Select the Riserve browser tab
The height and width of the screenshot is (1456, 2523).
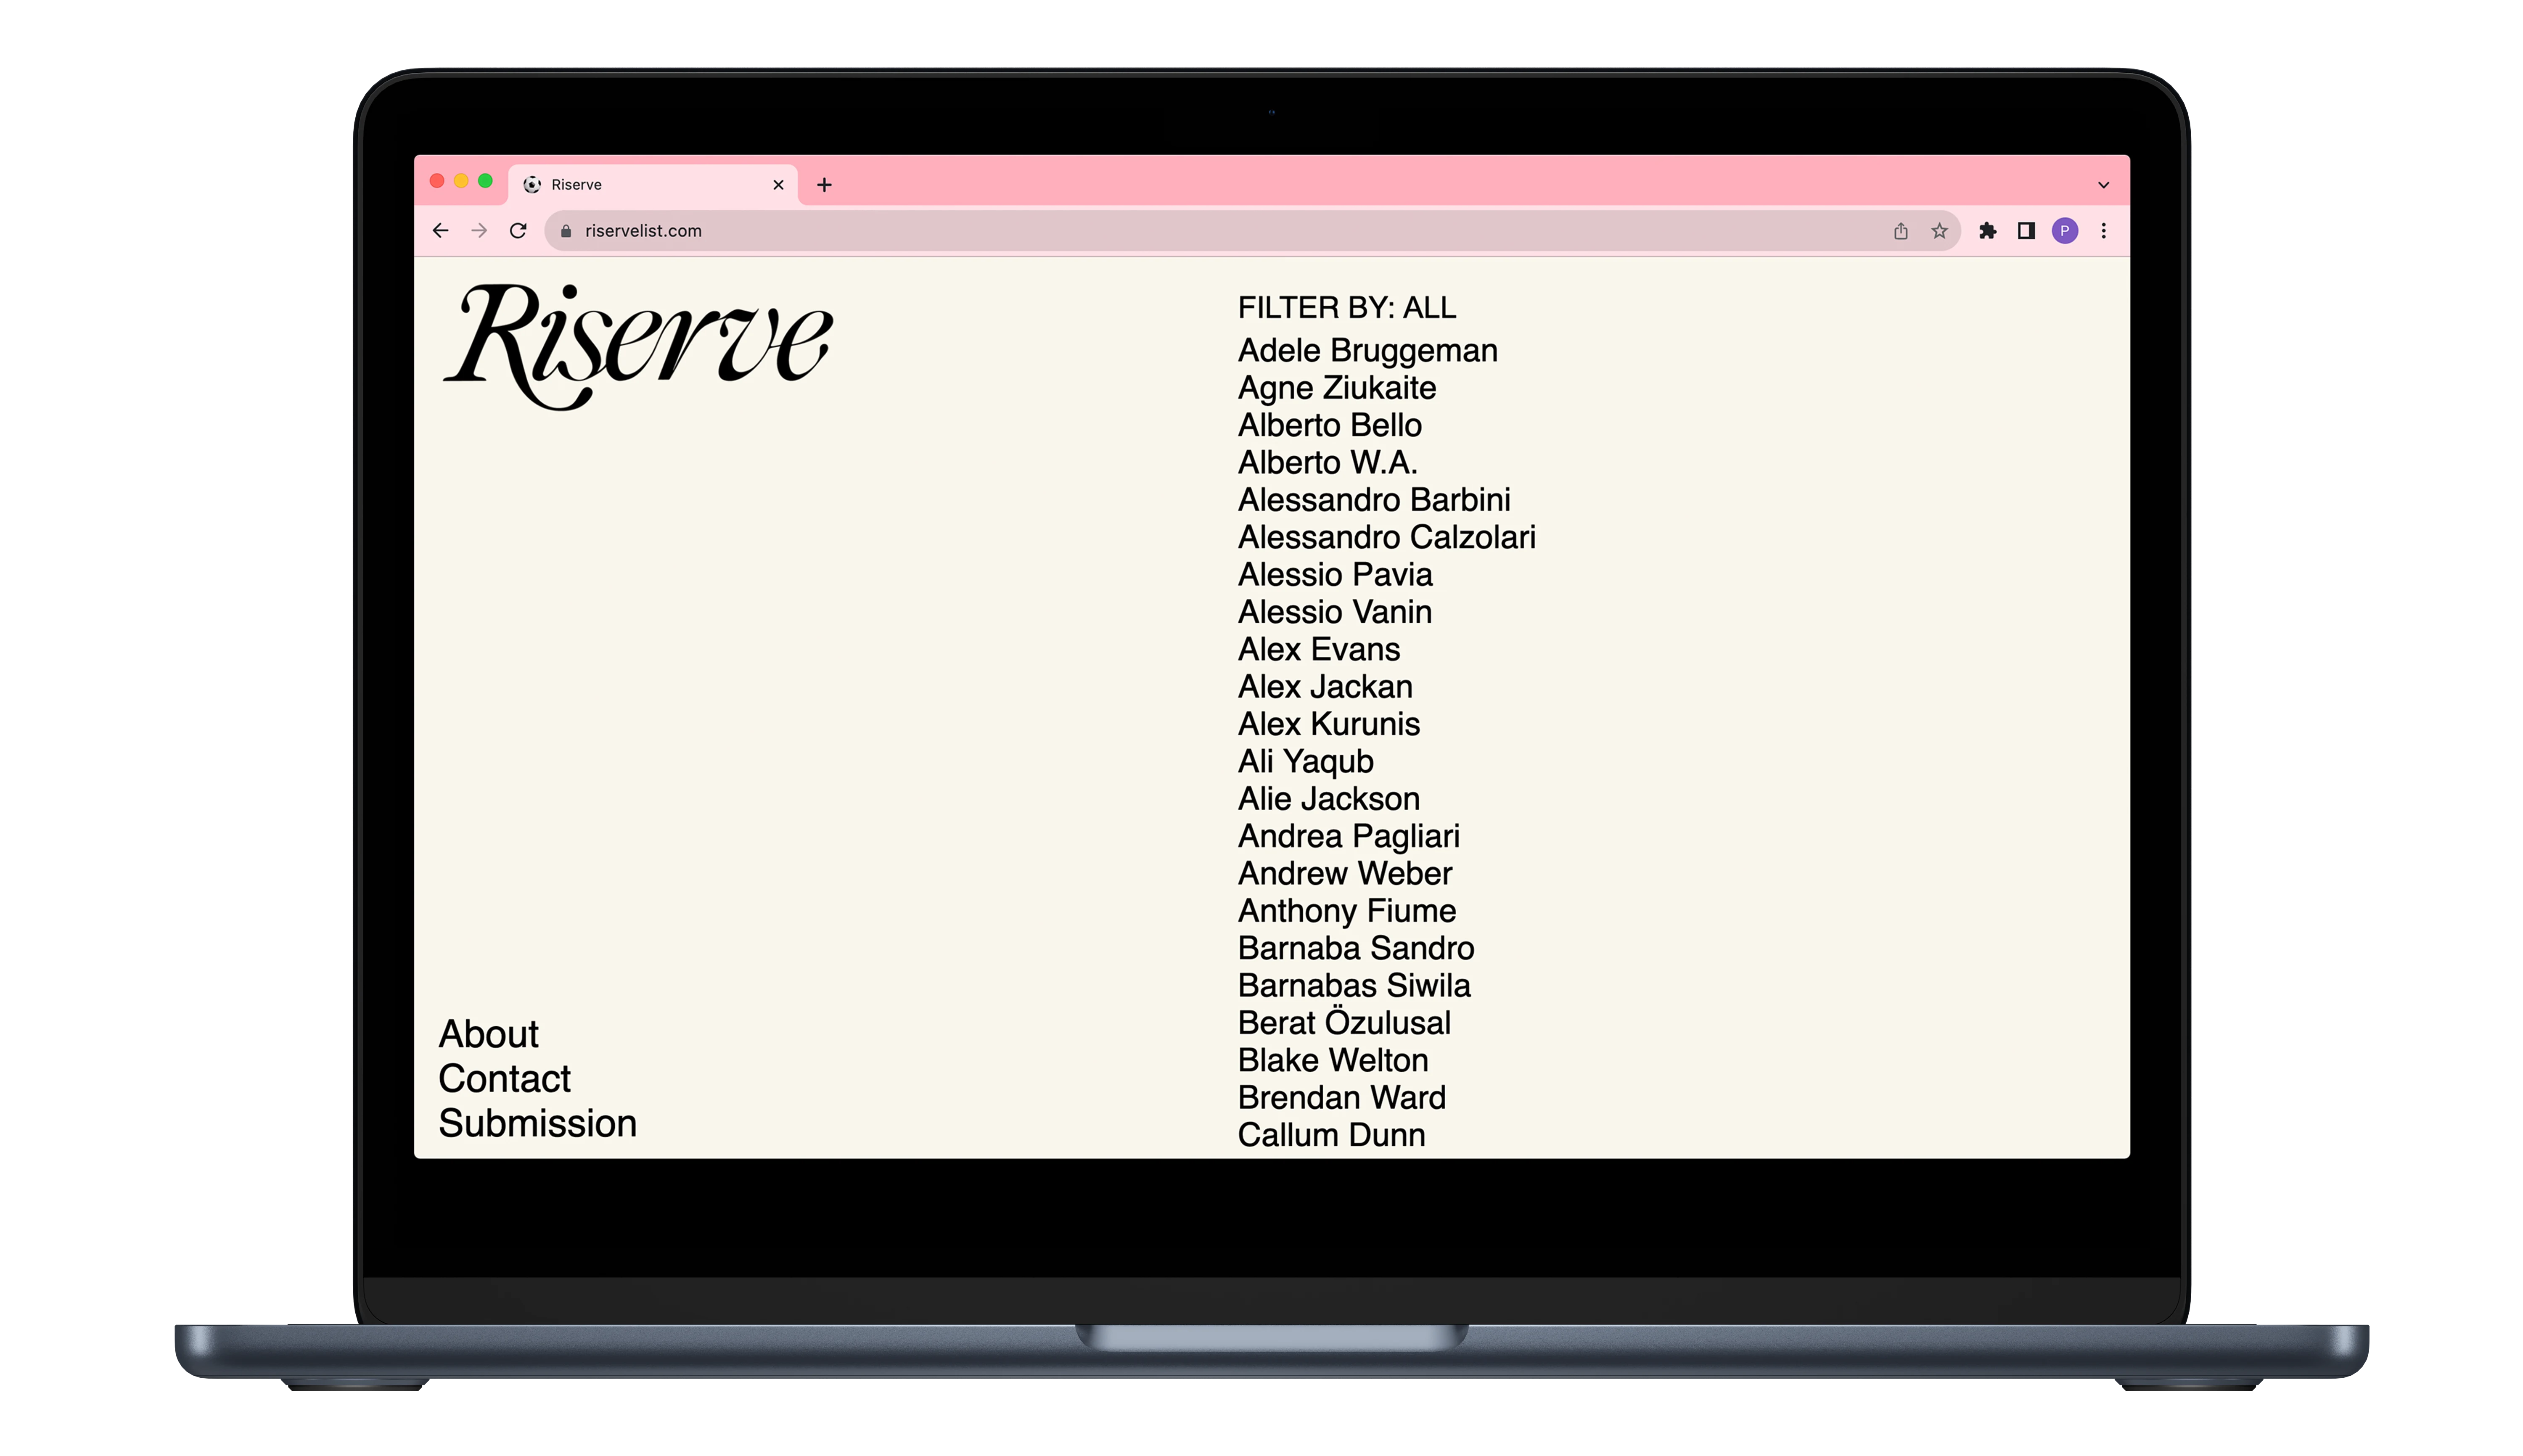654,185
